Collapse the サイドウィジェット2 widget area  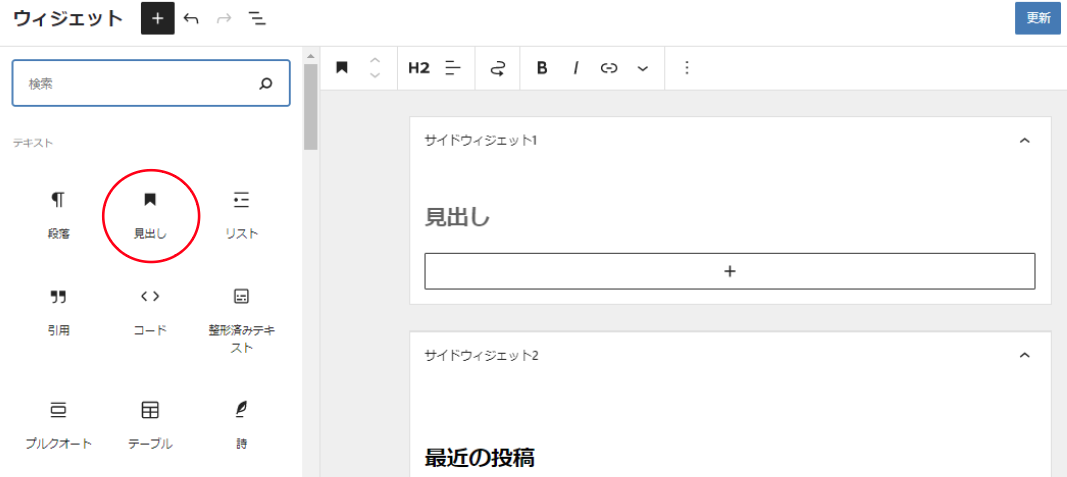[1025, 355]
